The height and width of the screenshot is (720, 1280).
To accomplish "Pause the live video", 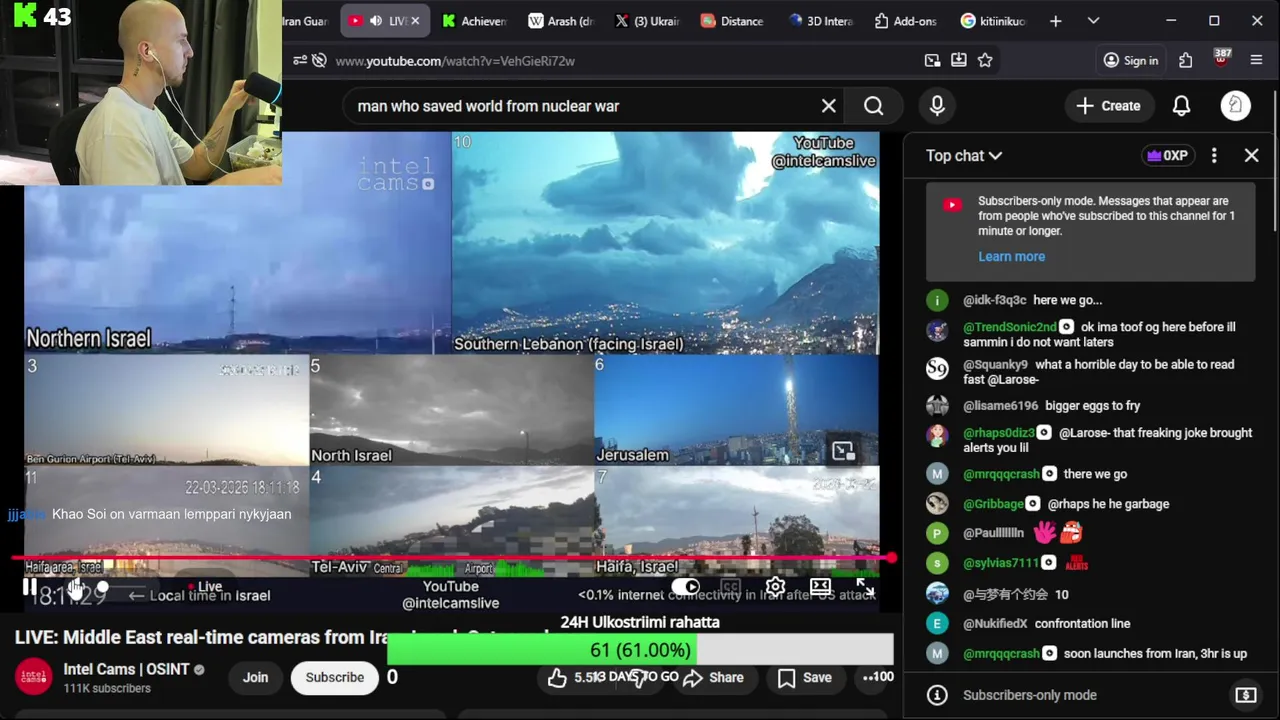I will [30, 587].
